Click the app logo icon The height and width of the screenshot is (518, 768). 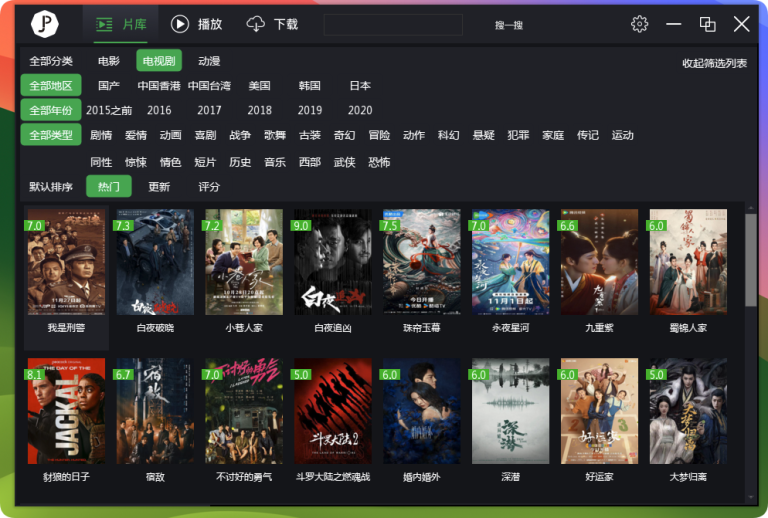click(x=45, y=24)
